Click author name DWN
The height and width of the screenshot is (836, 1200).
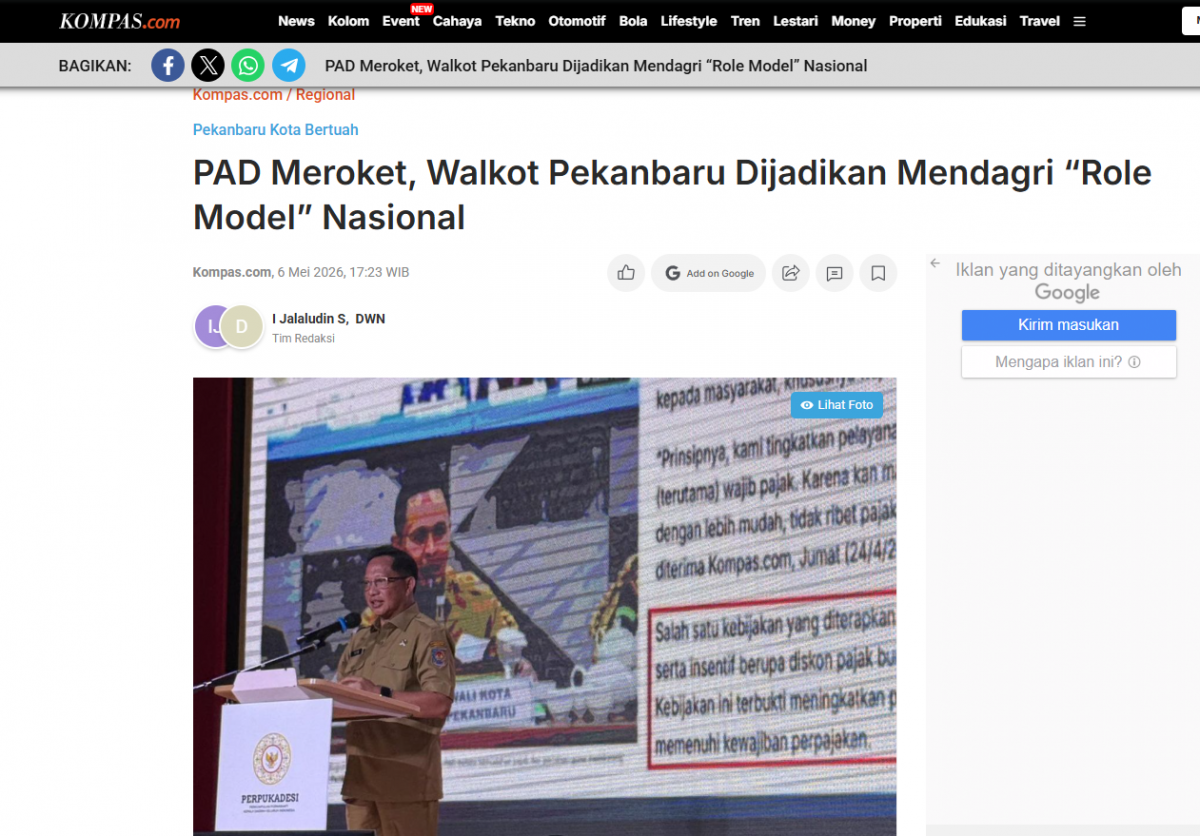click(370, 319)
